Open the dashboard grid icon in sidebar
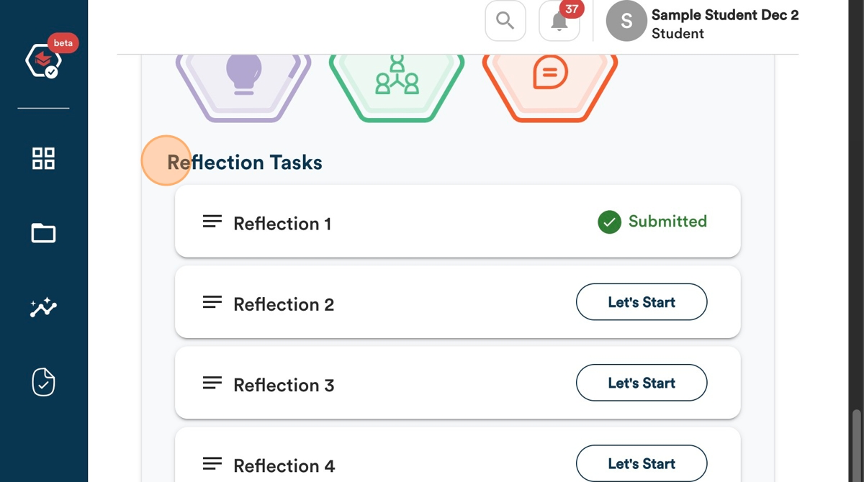864x482 pixels. (44, 158)
